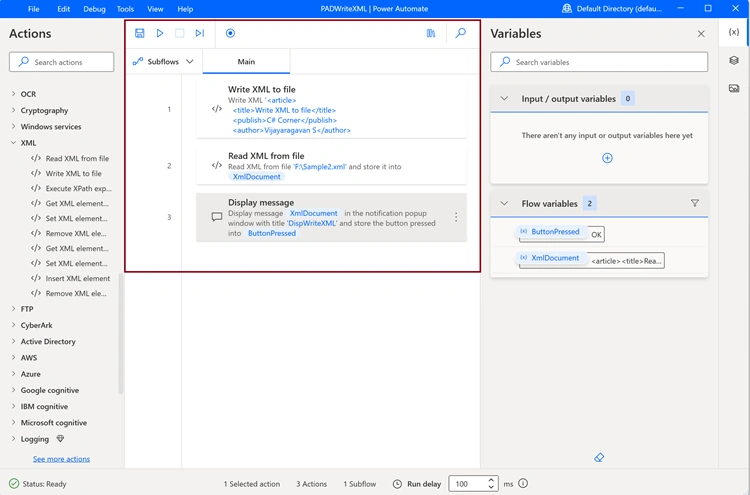This screenshot has width=750, height=495.
Task: Save the flow with the Save icon
Action: [139, 33]
